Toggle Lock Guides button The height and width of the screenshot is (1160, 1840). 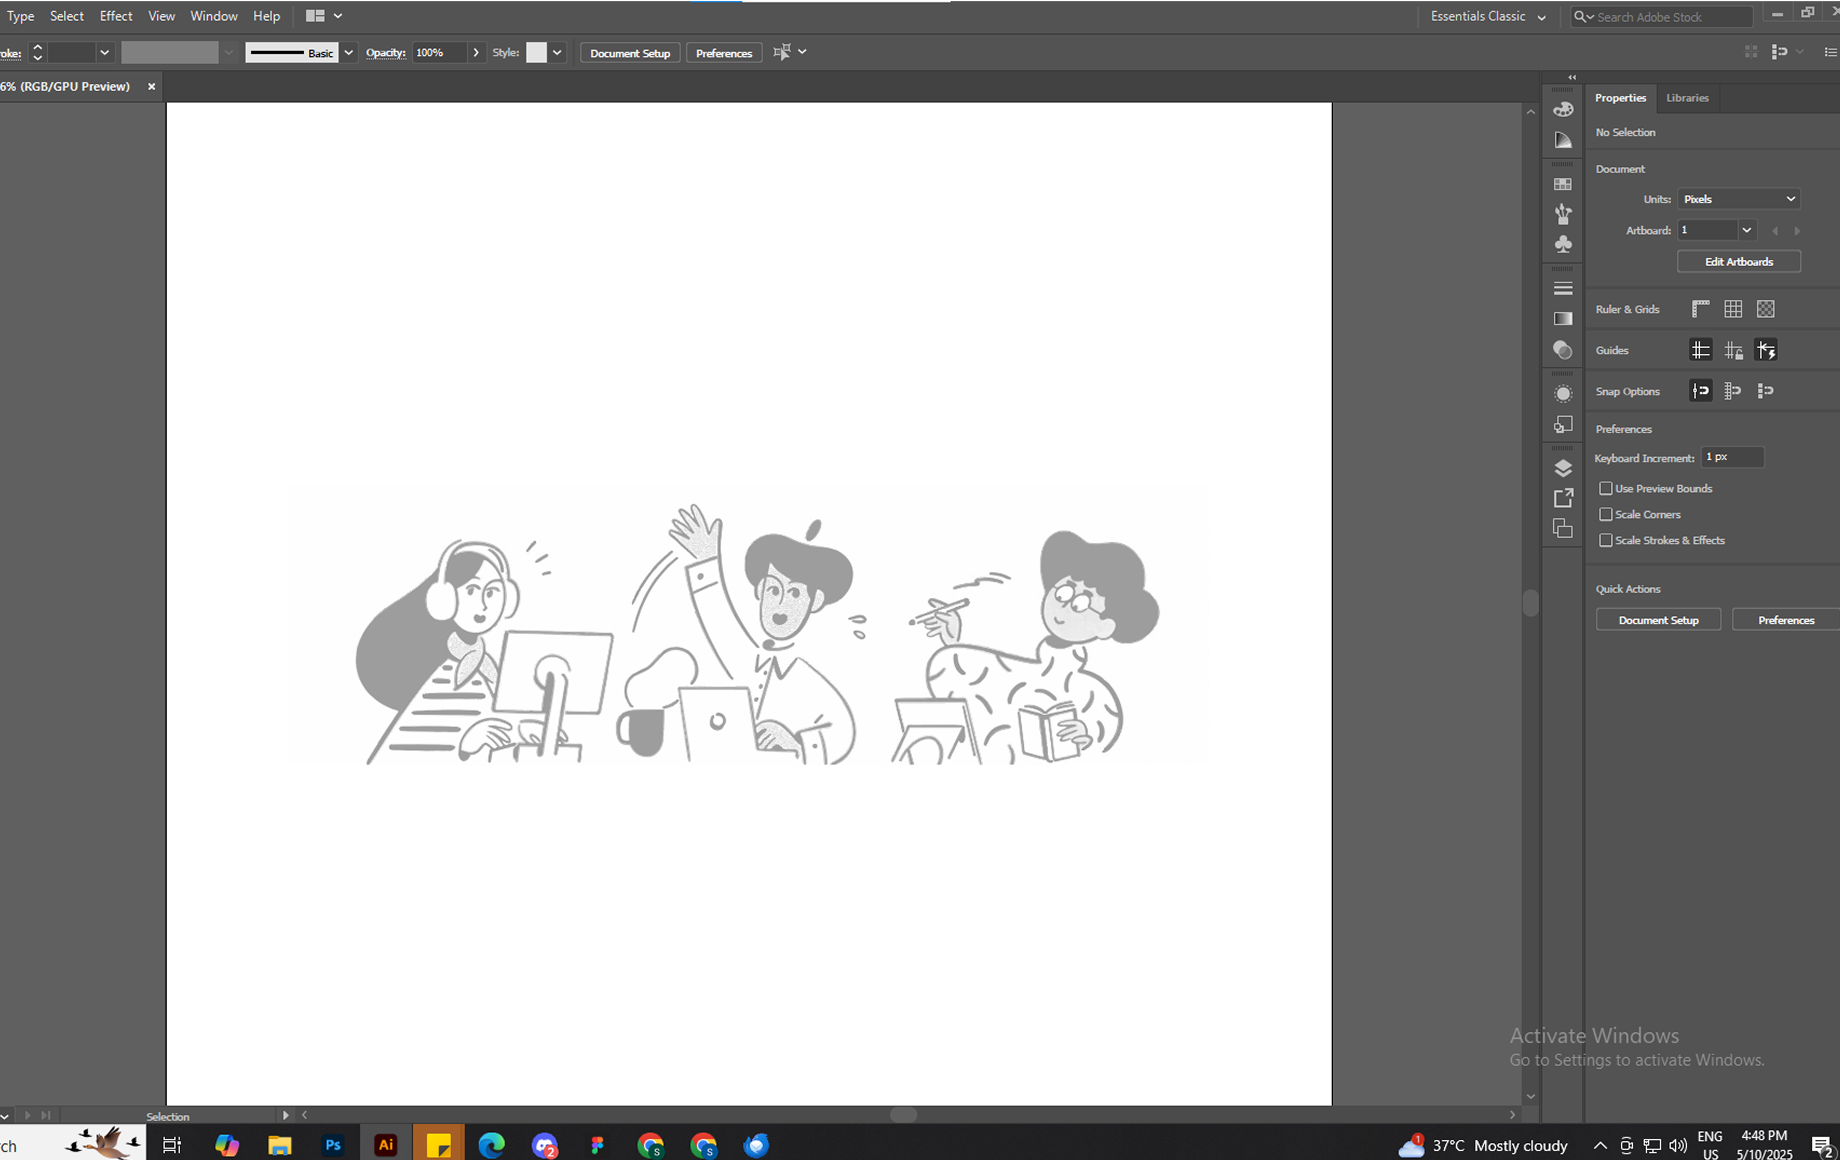(1733, 350)
